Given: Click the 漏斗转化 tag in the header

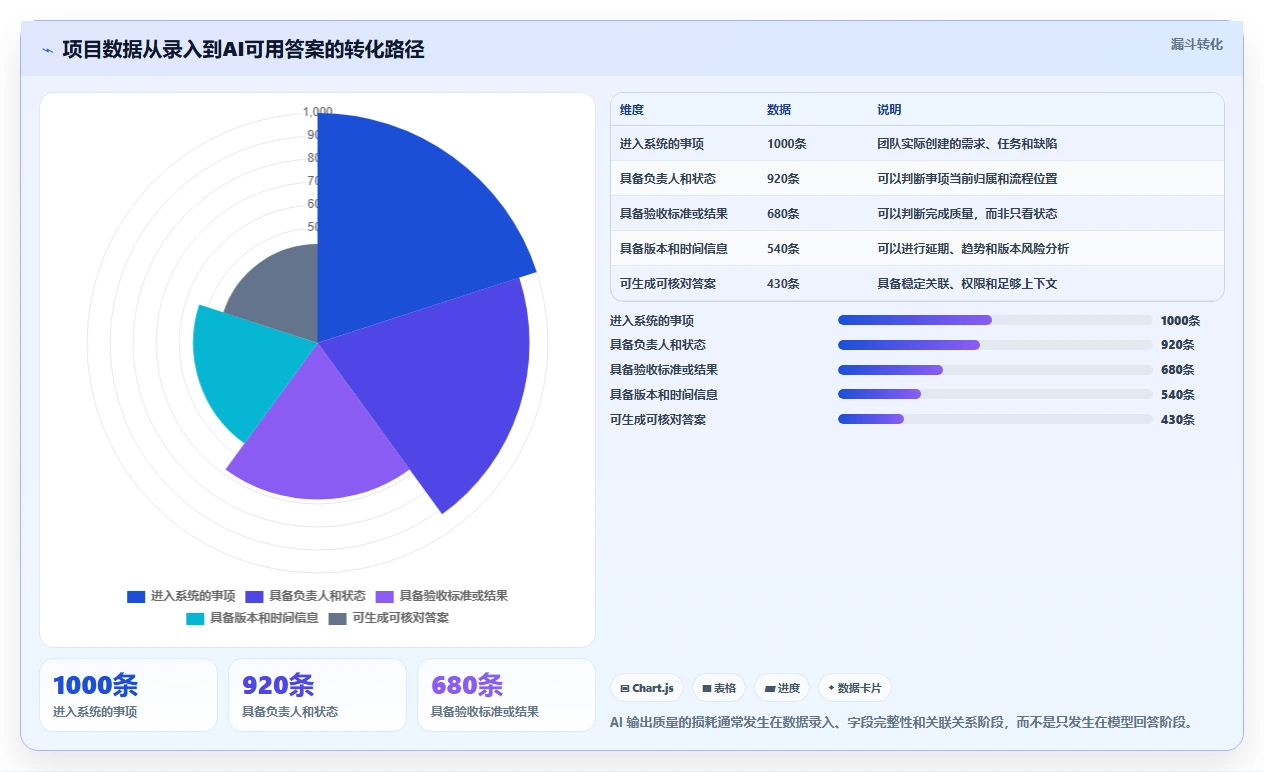Looking at the screenshot, I should 1196,44.
